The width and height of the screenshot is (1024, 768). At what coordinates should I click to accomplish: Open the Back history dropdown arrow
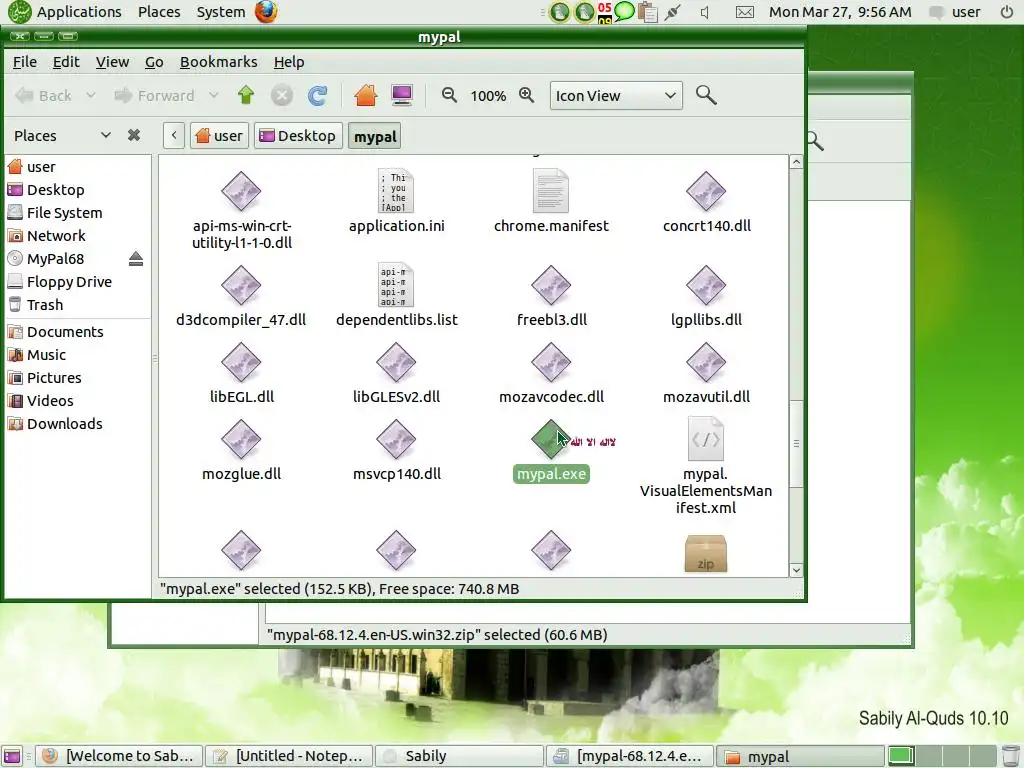[x=91, y=95]
